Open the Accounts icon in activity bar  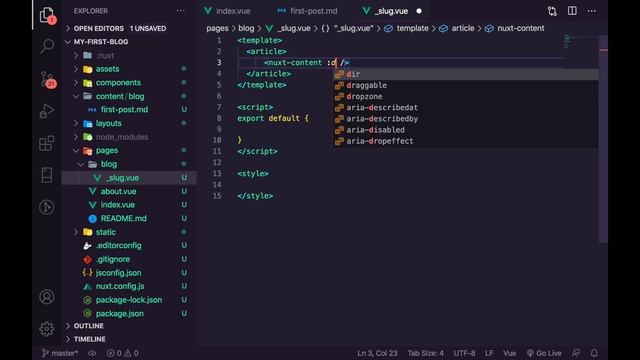click(47, 297)
